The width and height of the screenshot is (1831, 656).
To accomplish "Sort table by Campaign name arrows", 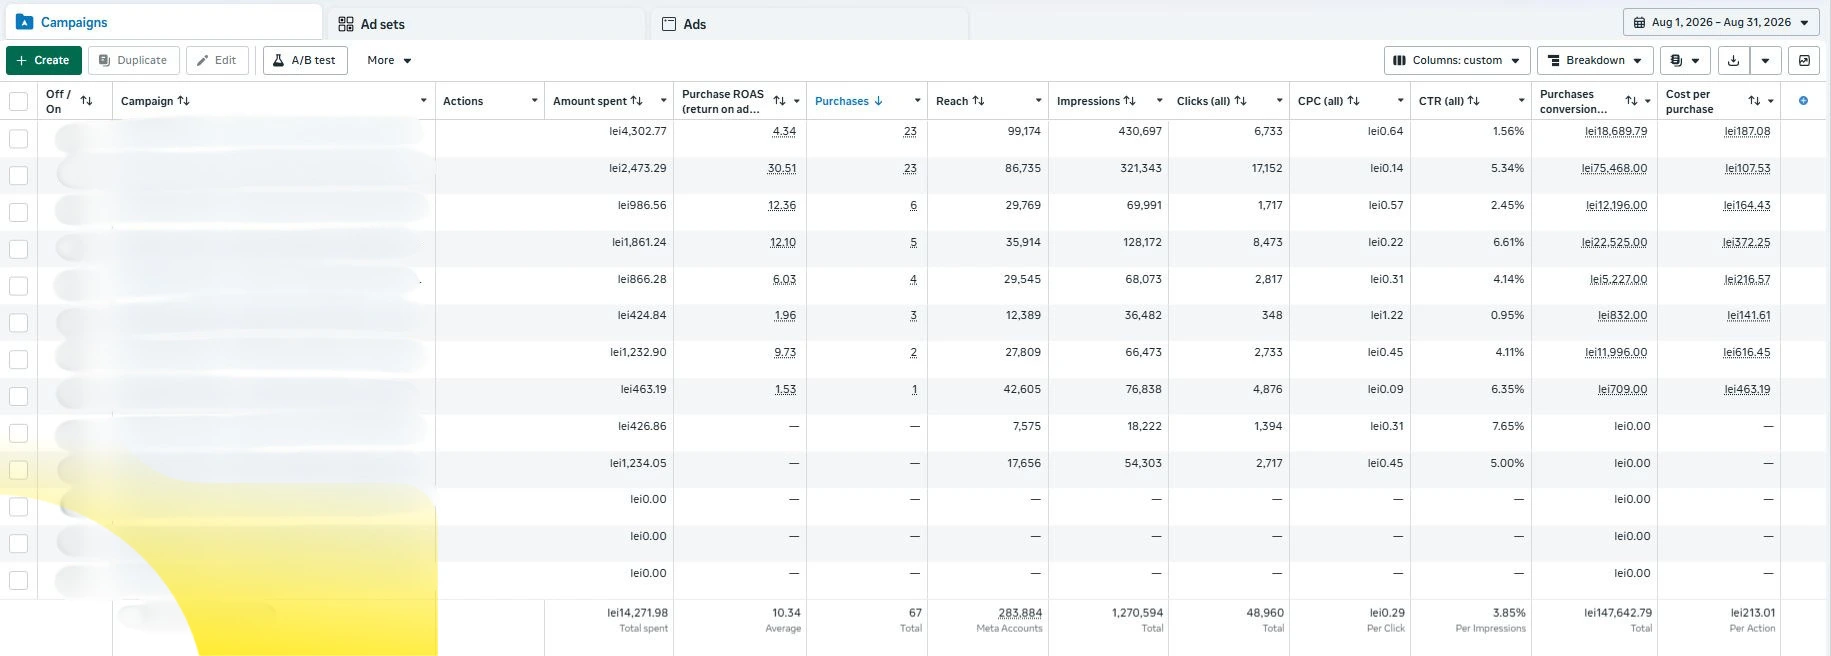I will pyautogui.click(x=186, y=101).
